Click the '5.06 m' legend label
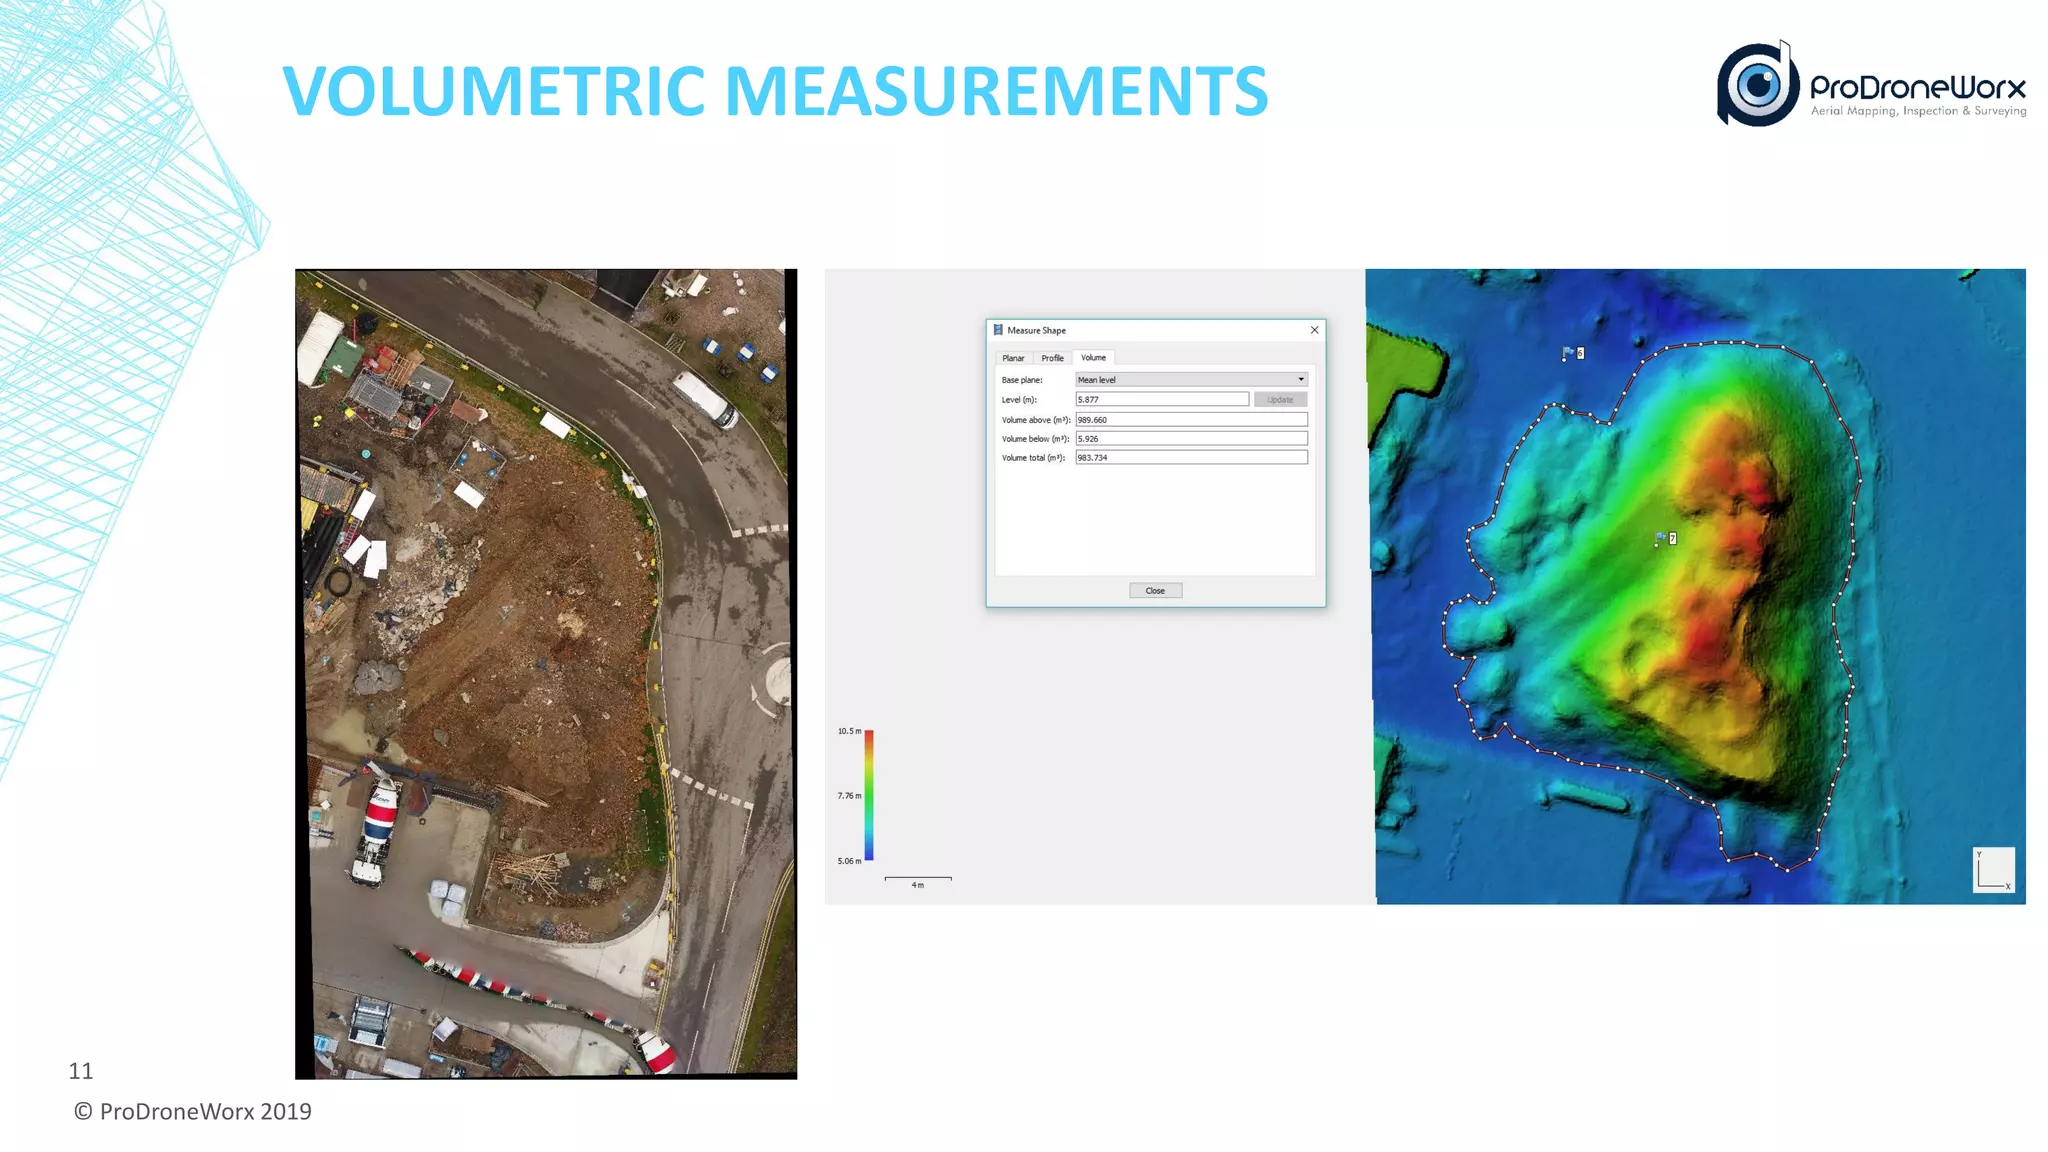The width and height of the screenshot is (2048, 1152). 849,861
